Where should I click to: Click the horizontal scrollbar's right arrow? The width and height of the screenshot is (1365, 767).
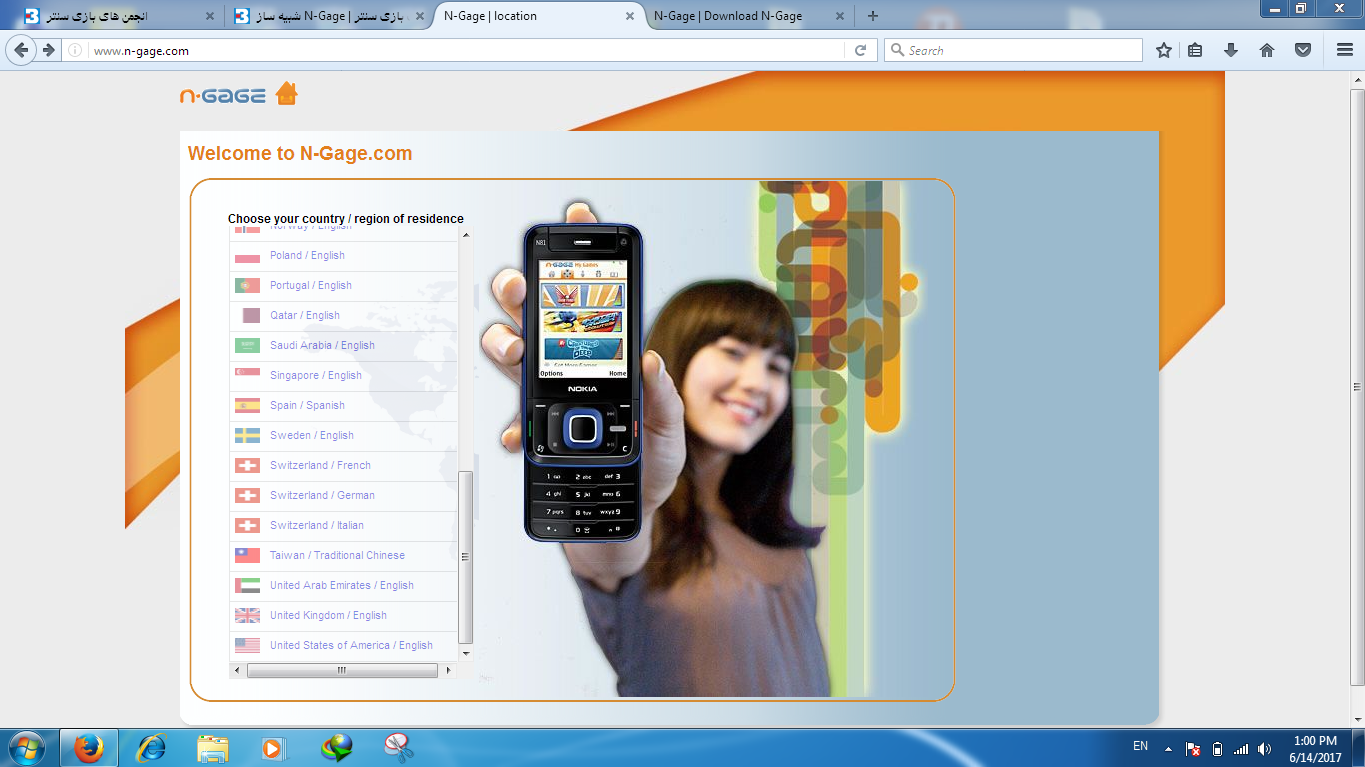[x=449, y=670]
